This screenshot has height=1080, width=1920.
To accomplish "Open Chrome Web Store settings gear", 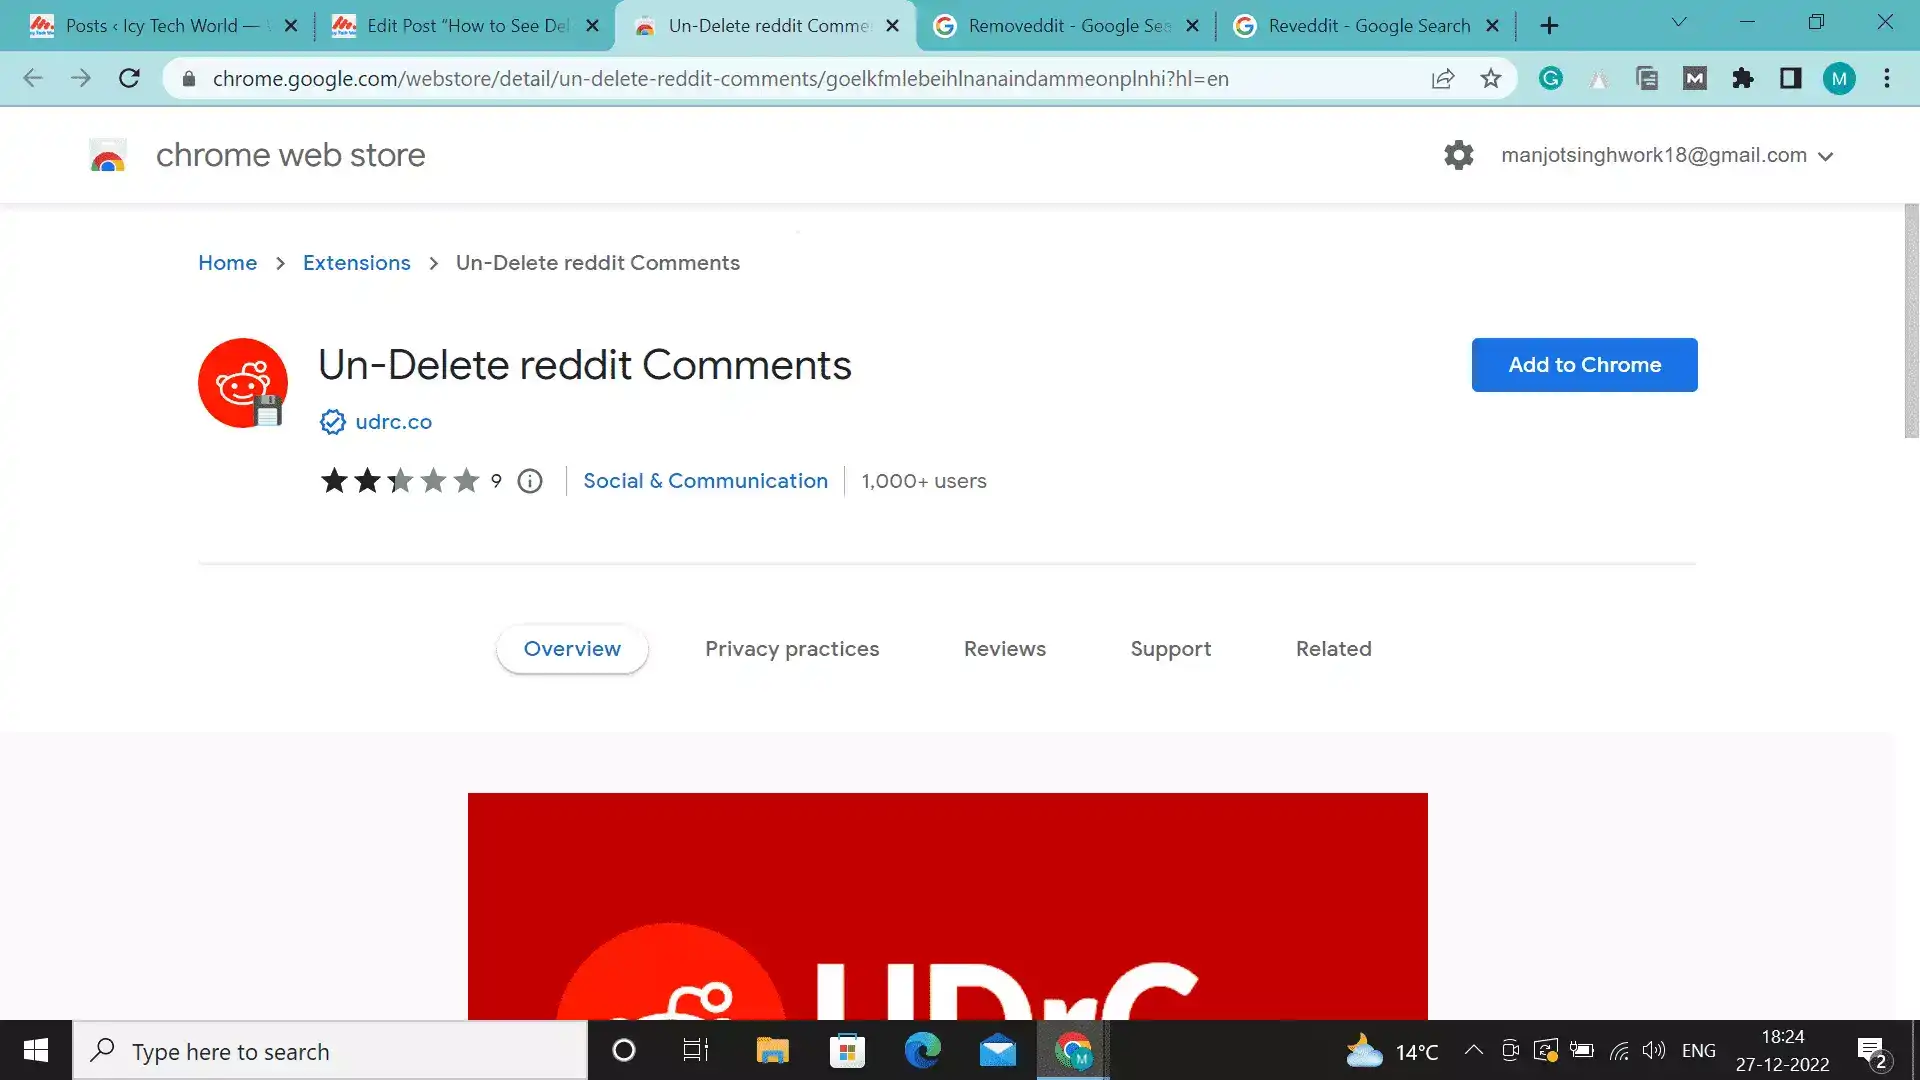I will pyautogui.click(x=1459, y=155).
